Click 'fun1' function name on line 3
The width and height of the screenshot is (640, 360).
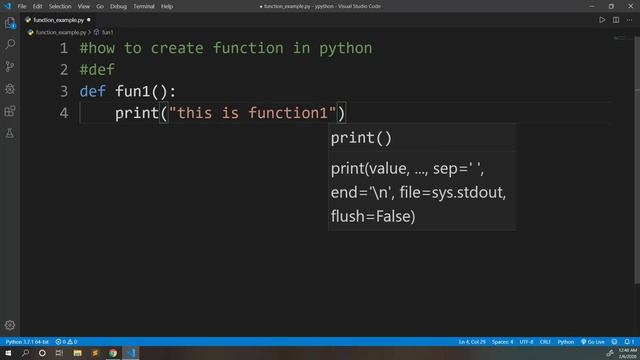click(133, 91)
